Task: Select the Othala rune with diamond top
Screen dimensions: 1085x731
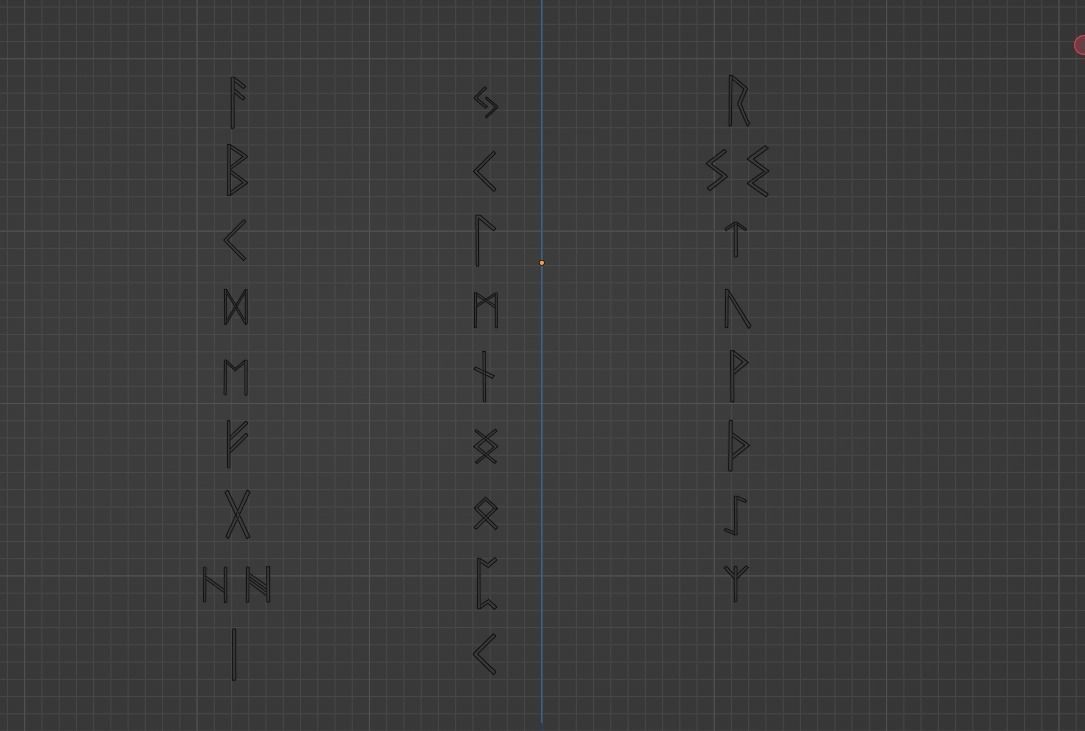Action: 486,514
